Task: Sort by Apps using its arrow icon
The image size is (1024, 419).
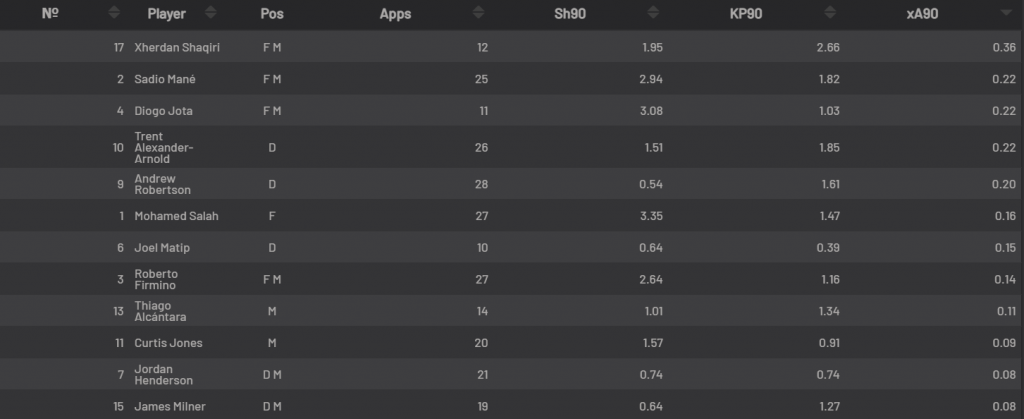Action: (479, 12)
